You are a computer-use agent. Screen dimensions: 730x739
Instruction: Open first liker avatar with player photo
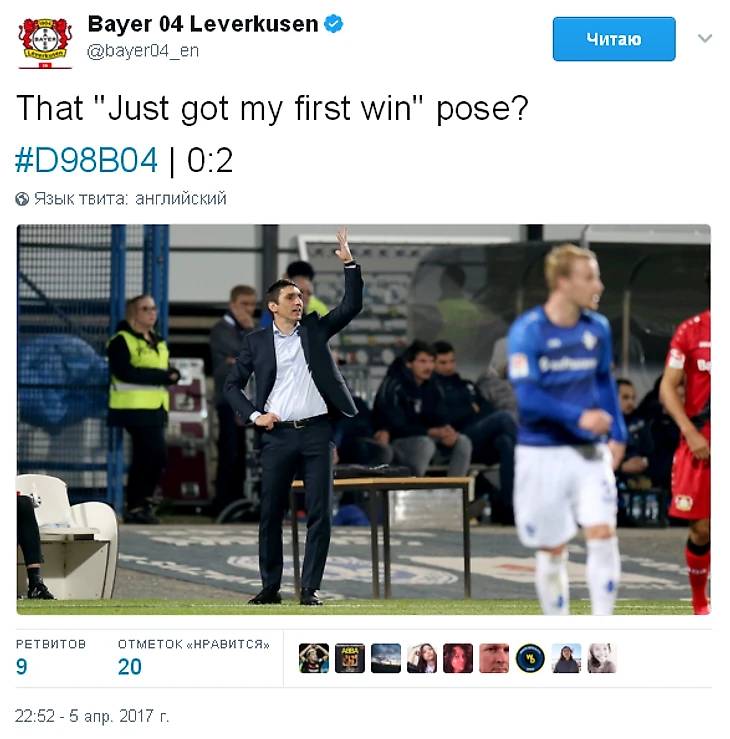[x=314, y=658]
